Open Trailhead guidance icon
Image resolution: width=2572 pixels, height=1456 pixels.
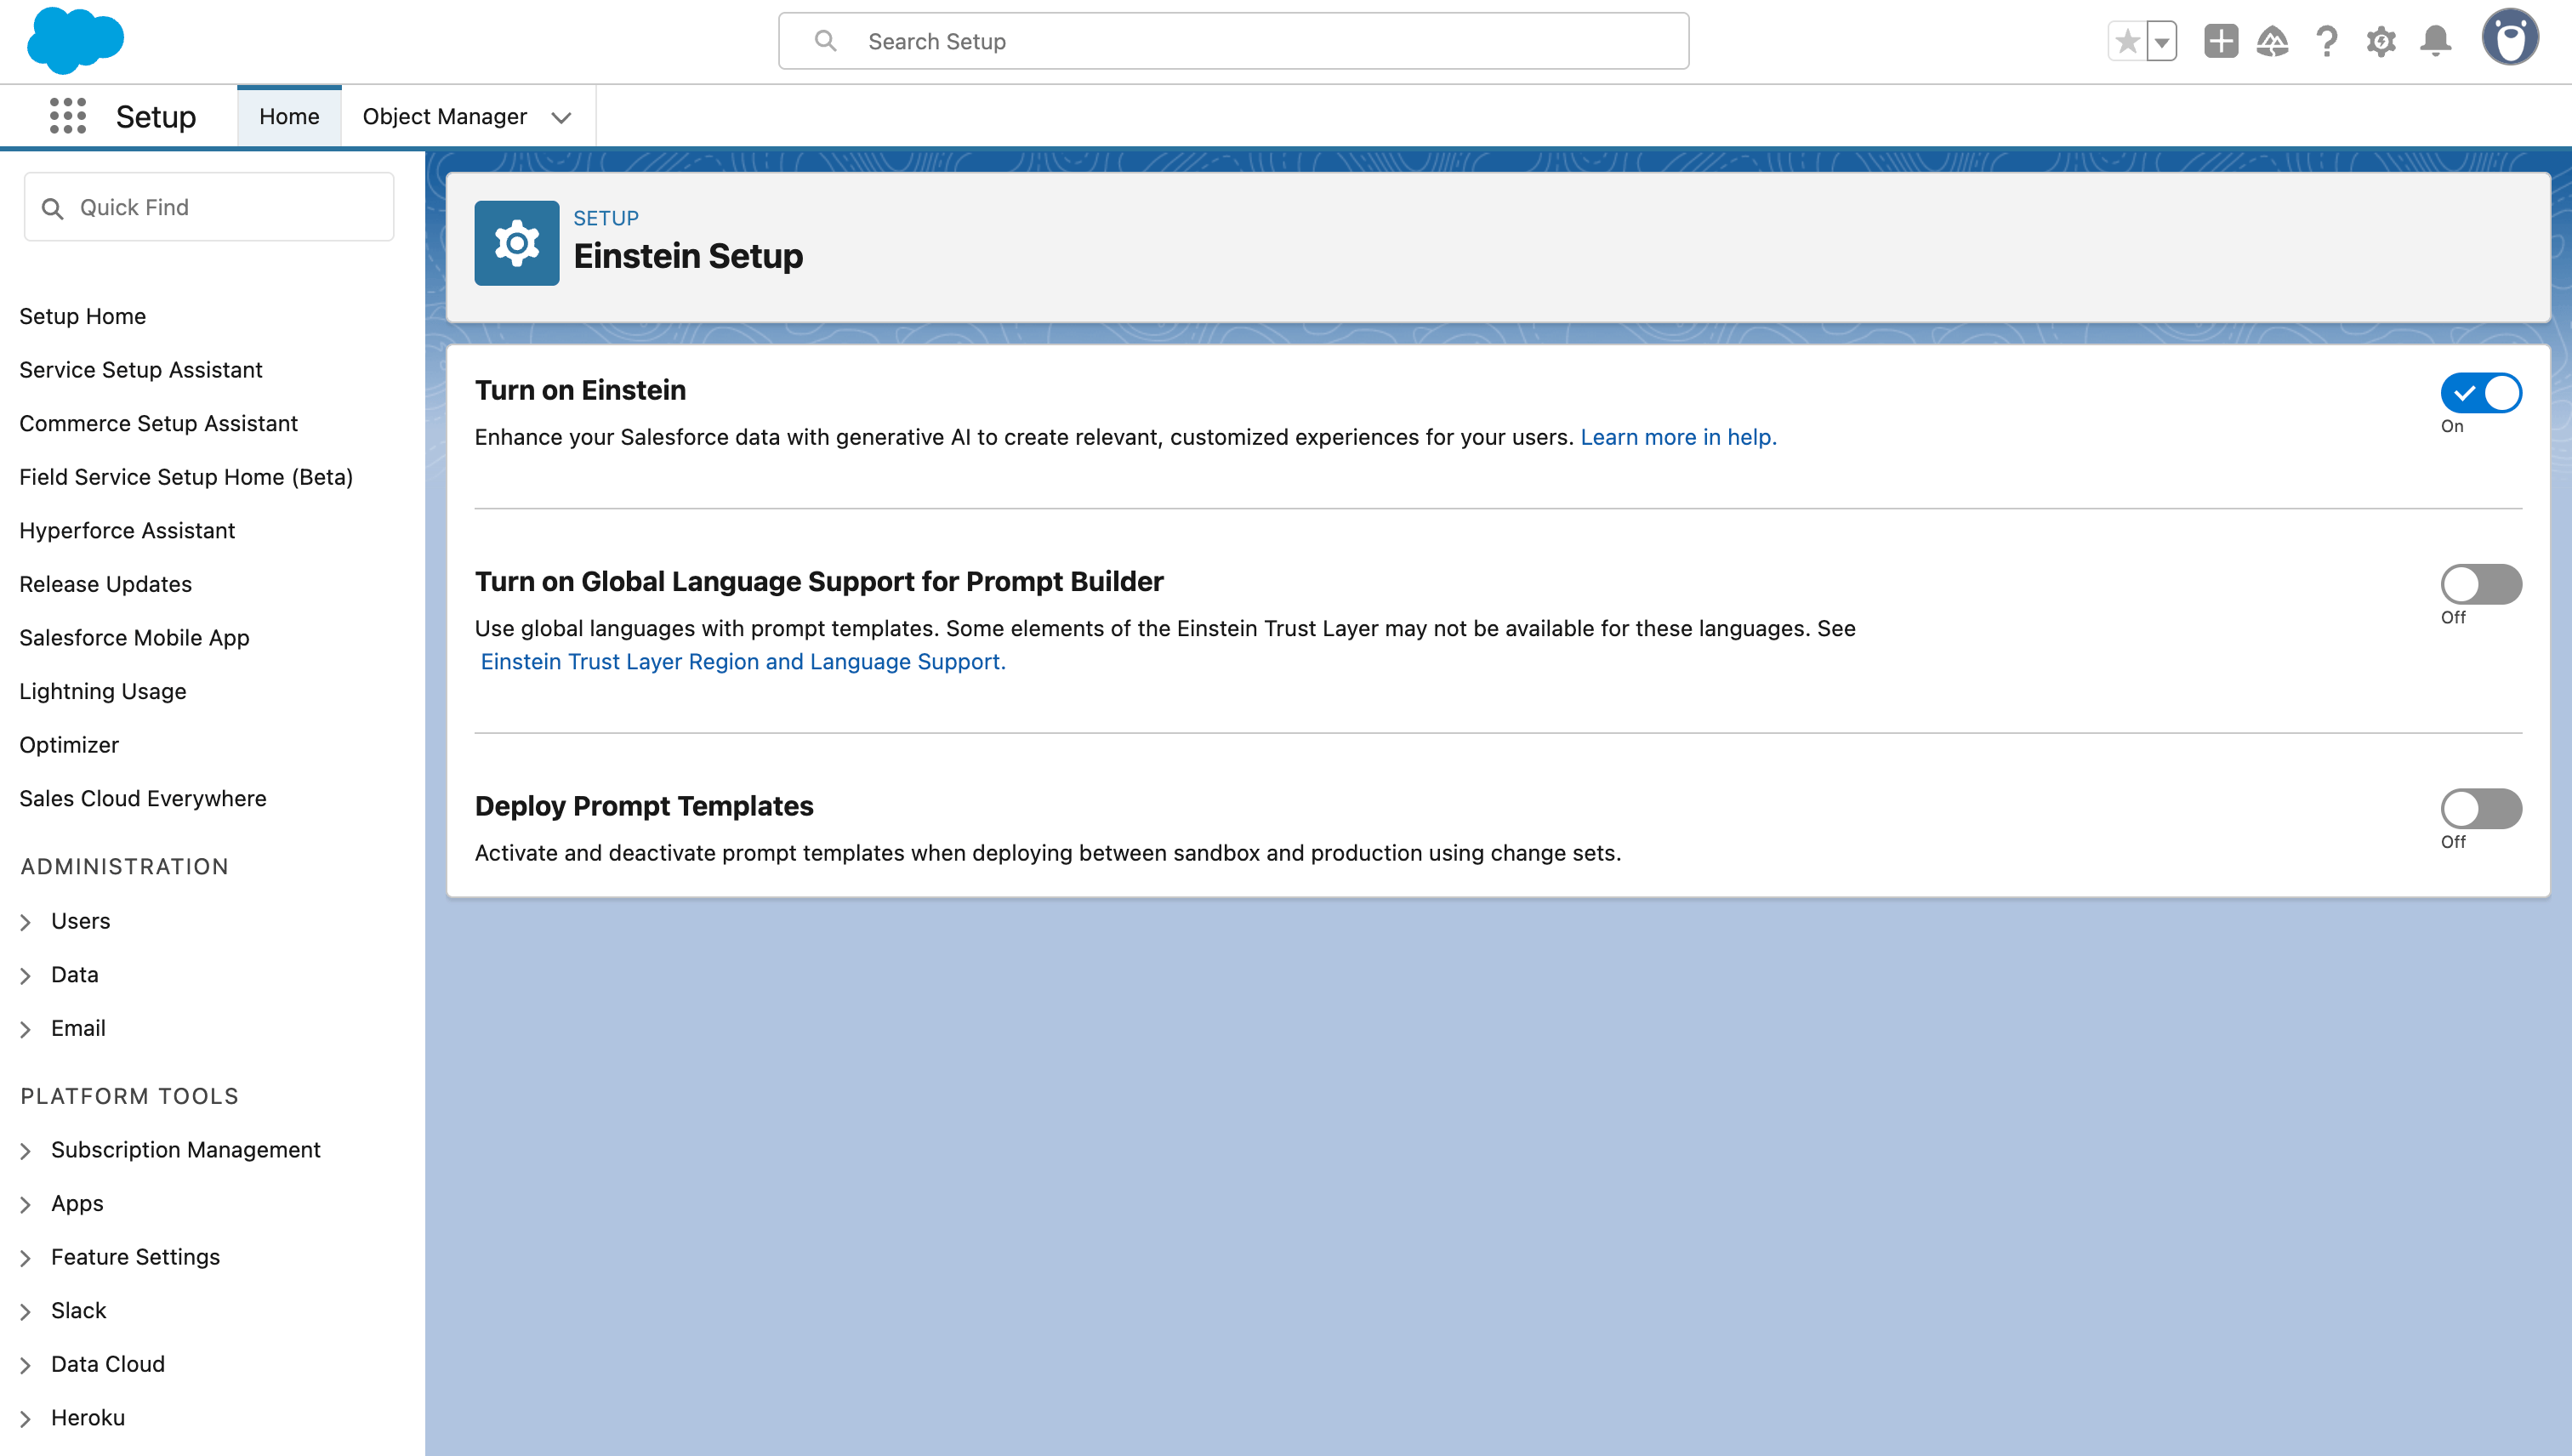pos(2273,42)
